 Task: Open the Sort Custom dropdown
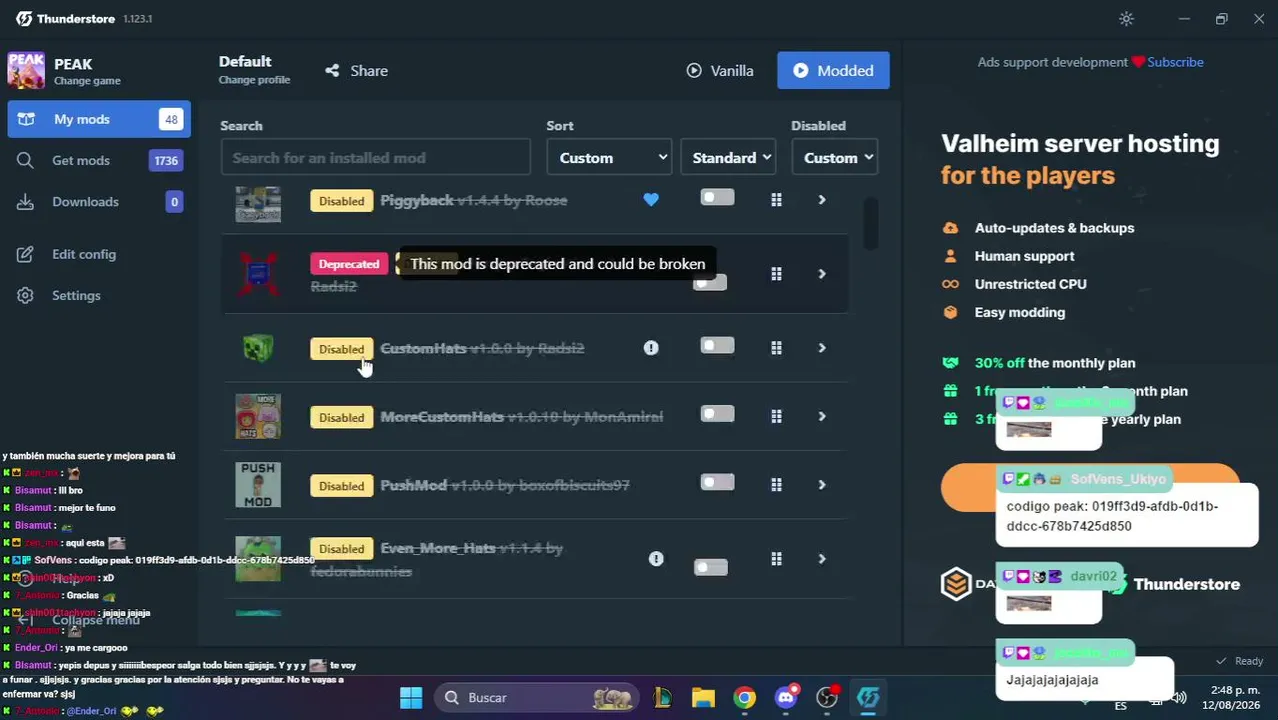pos(609,158)
